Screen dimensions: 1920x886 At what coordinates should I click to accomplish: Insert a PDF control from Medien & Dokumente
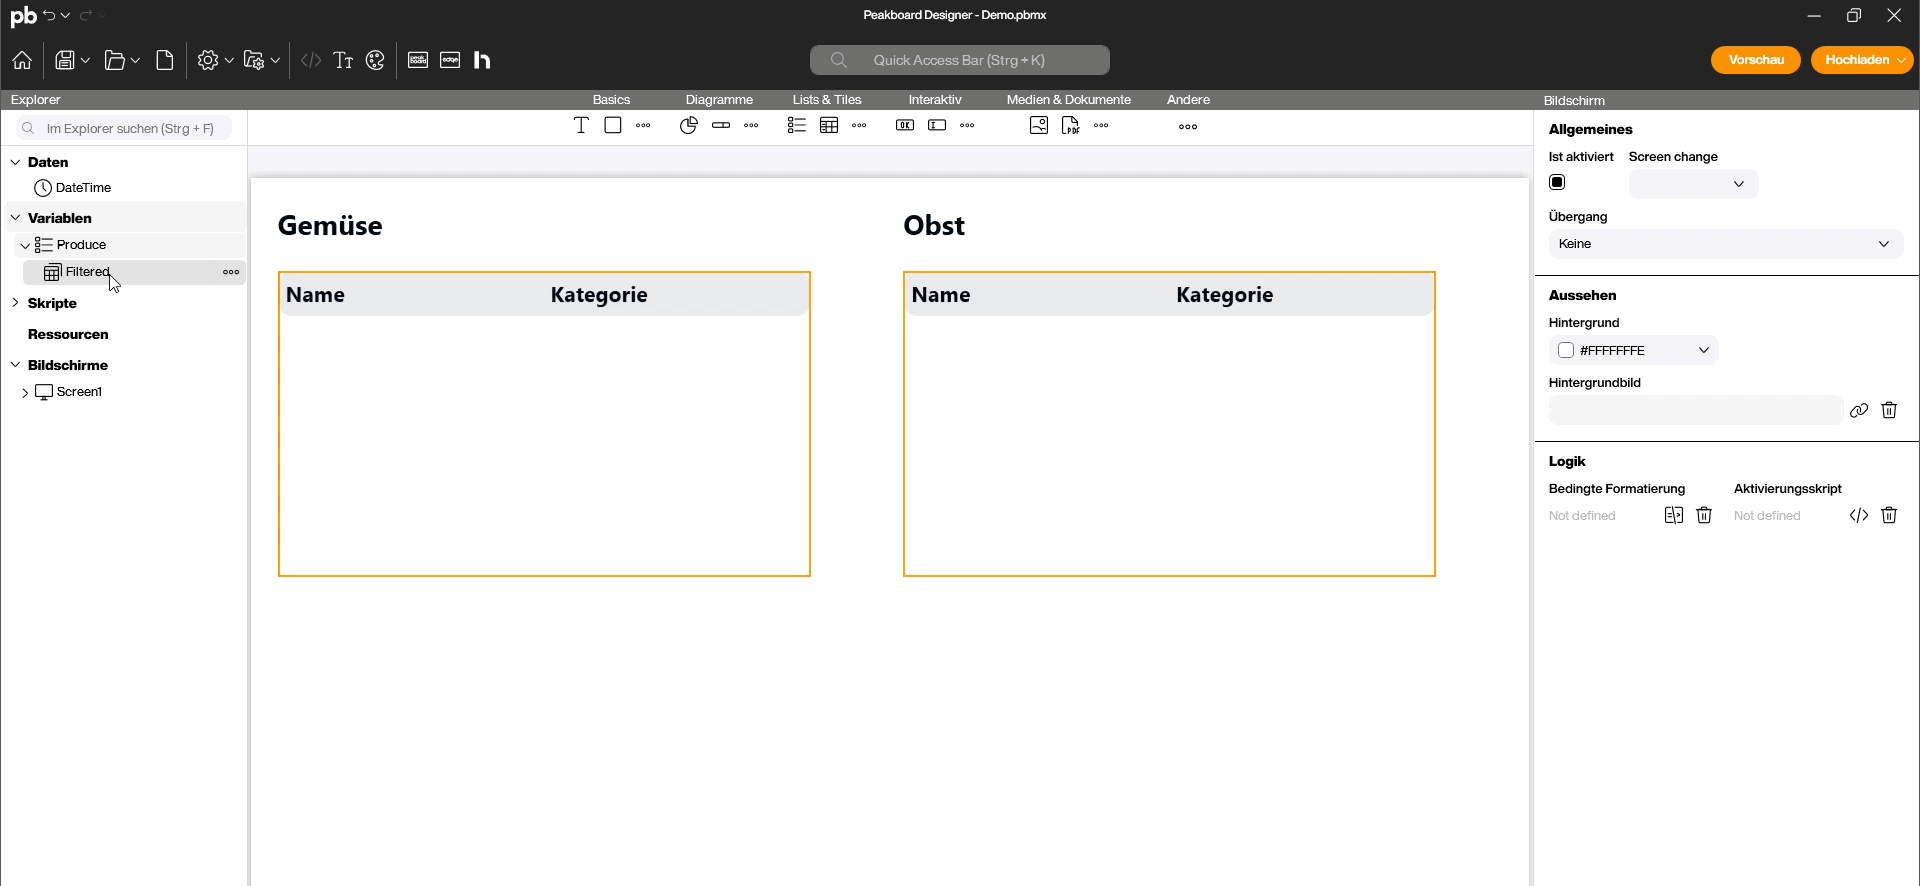tap(1071, 126)
